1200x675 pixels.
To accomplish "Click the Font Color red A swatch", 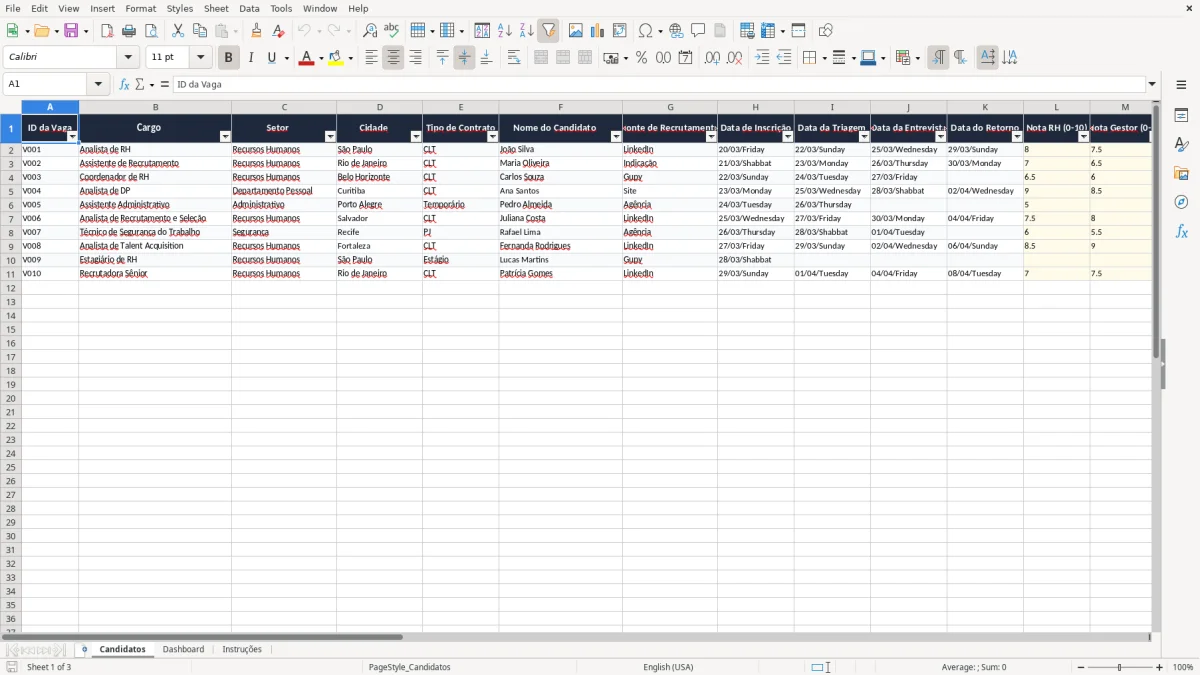I will [306, 58].
